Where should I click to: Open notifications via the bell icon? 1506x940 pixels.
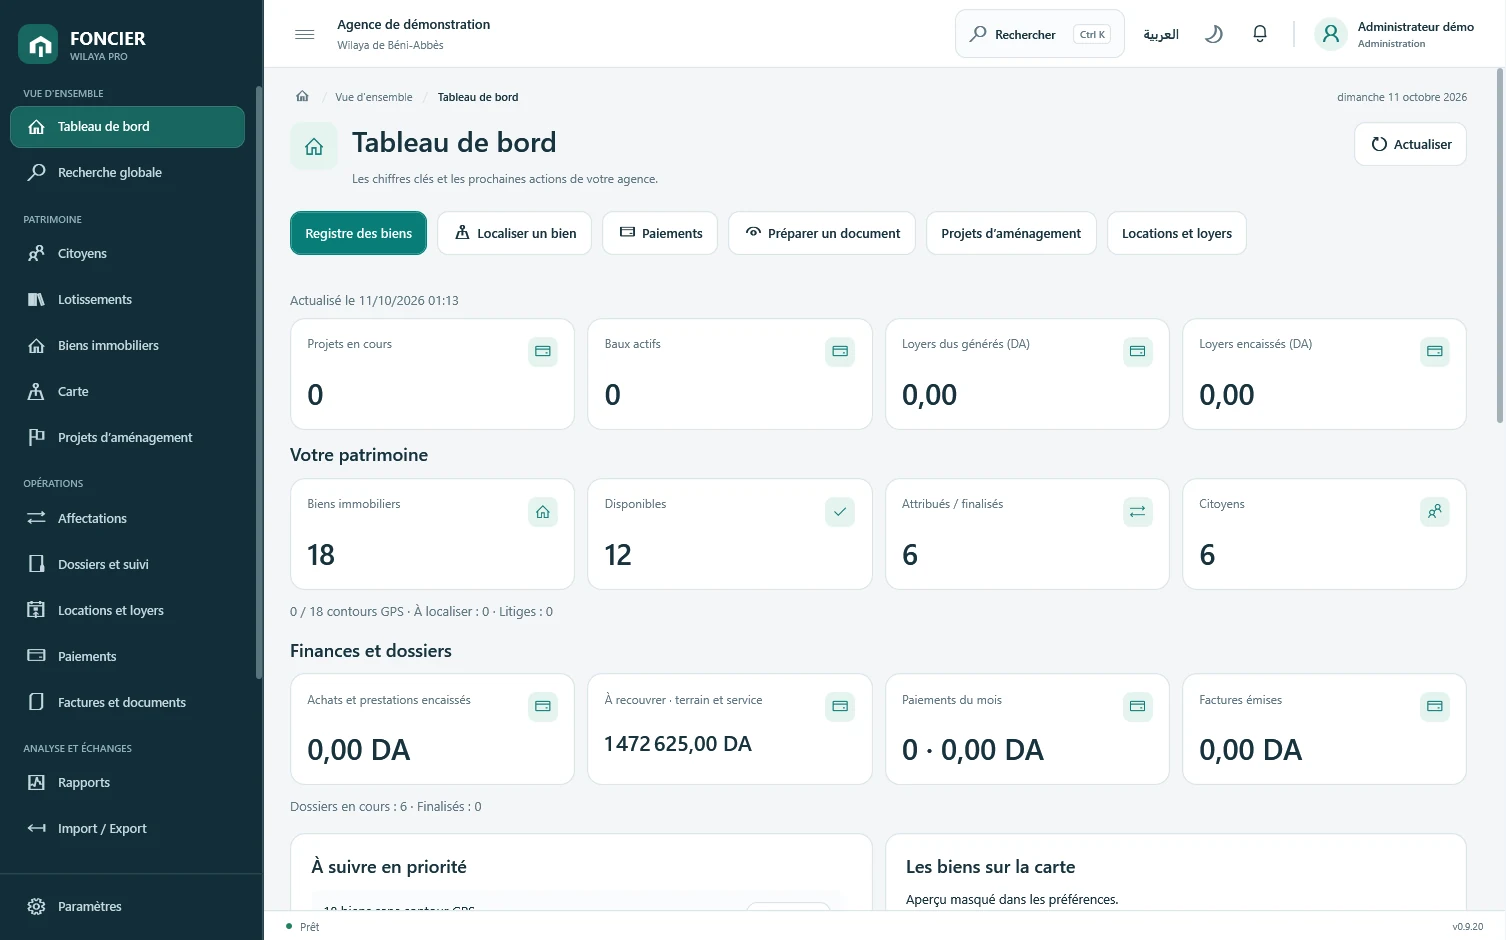[1260, 34]
